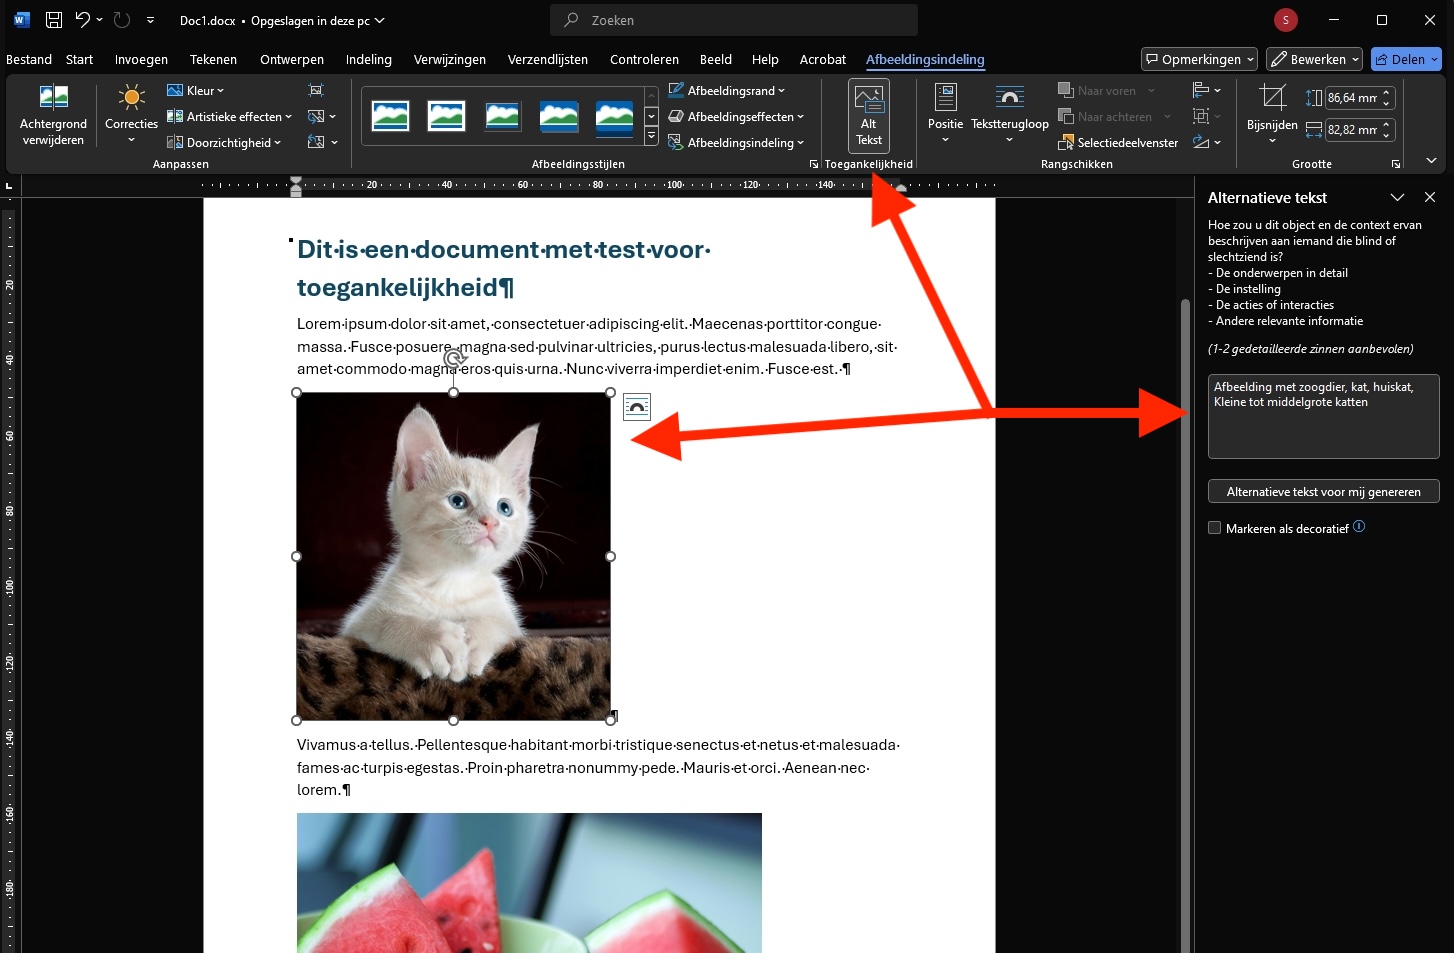Click the picture height field 86,64 mm
This screenshot has height=953, width=1454.
pos(1353,98)
